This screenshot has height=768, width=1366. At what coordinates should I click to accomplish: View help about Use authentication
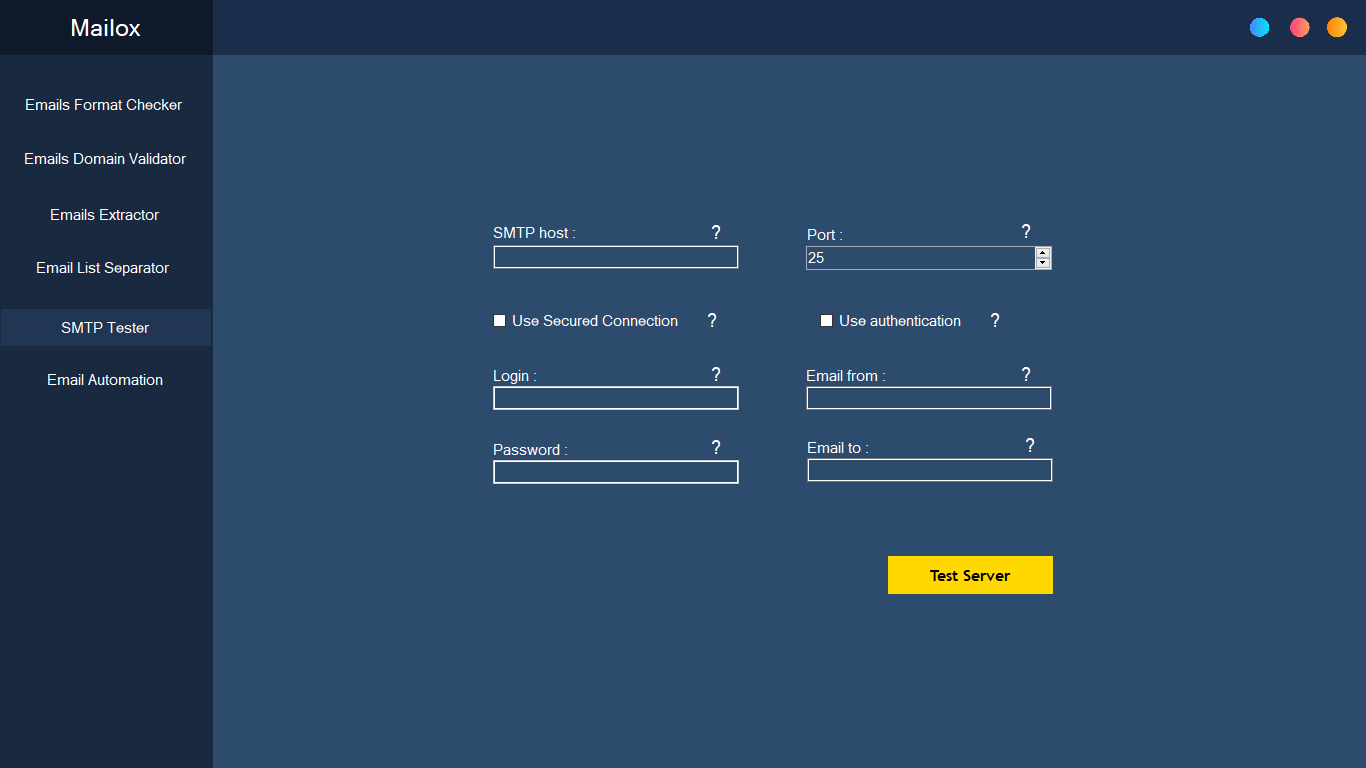[x=994, y=320]
